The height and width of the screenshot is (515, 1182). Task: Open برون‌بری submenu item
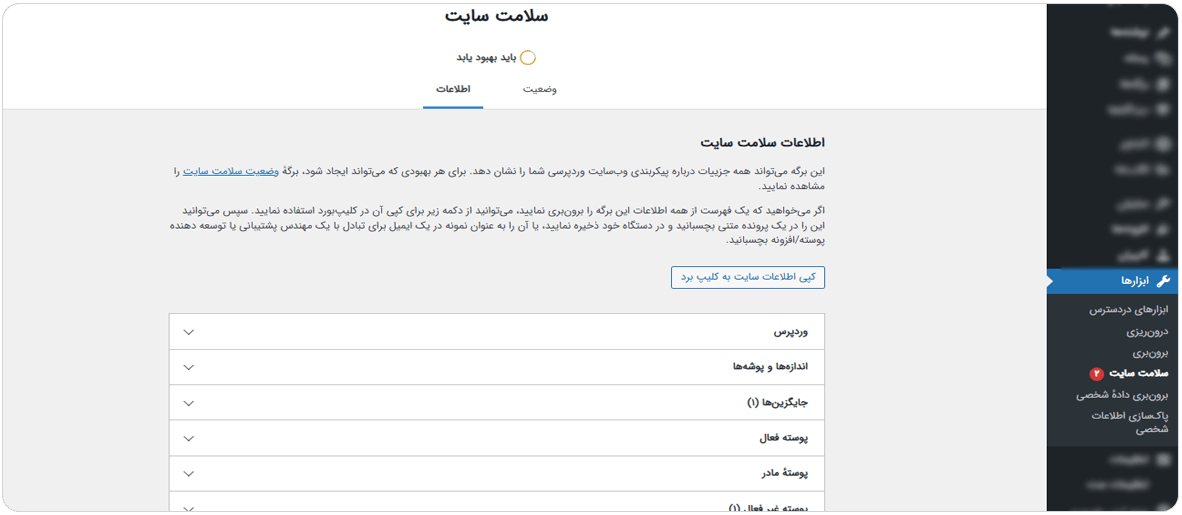point(1151,352)
